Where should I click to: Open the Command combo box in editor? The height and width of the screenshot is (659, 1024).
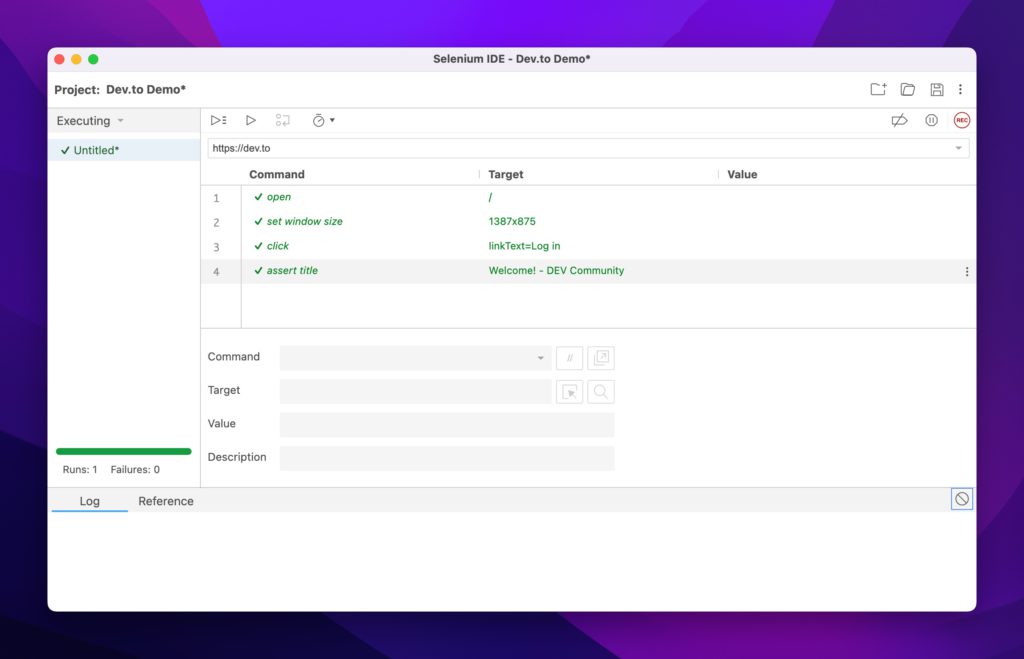point(415,358)
